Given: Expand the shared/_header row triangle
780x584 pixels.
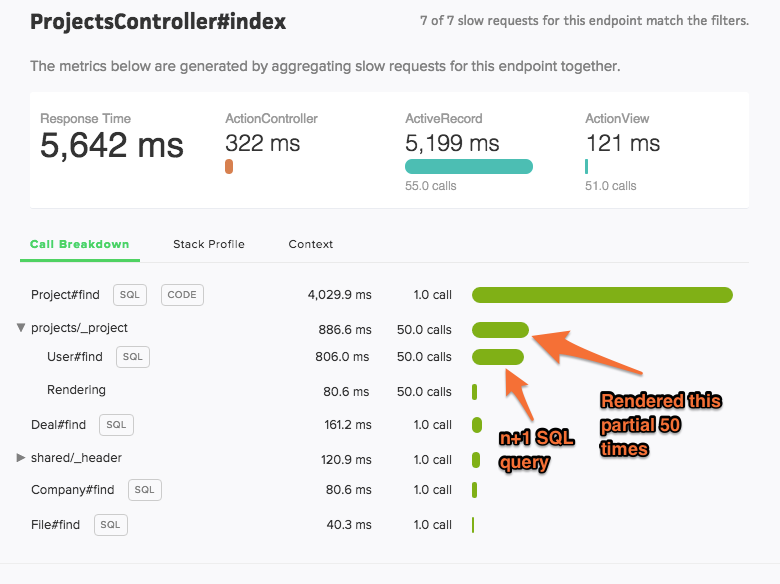Looking at the screenshot, I should [20, 458].
